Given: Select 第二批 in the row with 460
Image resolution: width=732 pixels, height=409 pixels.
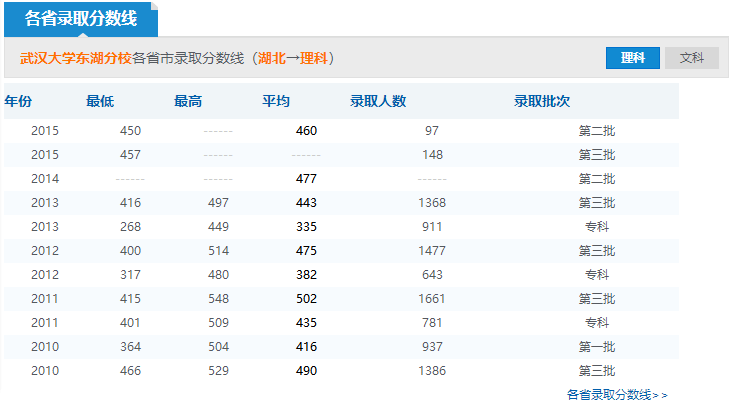Looking at the screenshot, I should point(597,131).
